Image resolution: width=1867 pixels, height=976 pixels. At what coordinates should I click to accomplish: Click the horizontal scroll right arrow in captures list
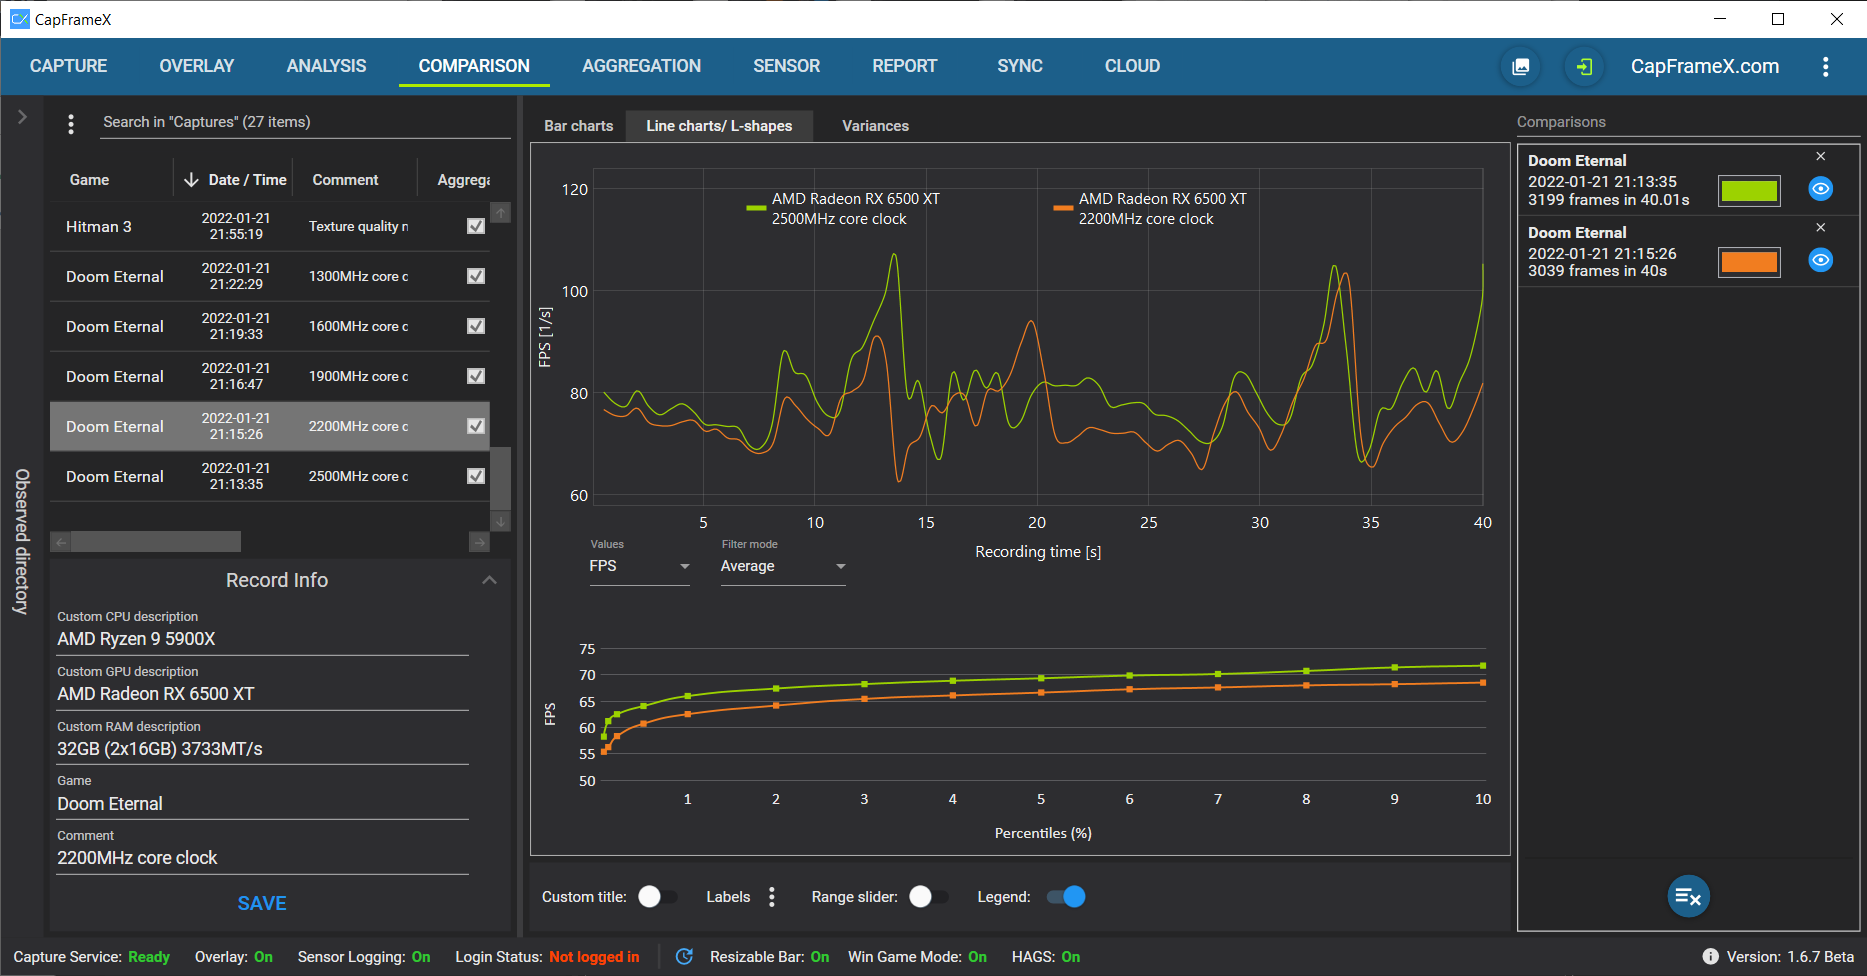[x=479, y=542]
